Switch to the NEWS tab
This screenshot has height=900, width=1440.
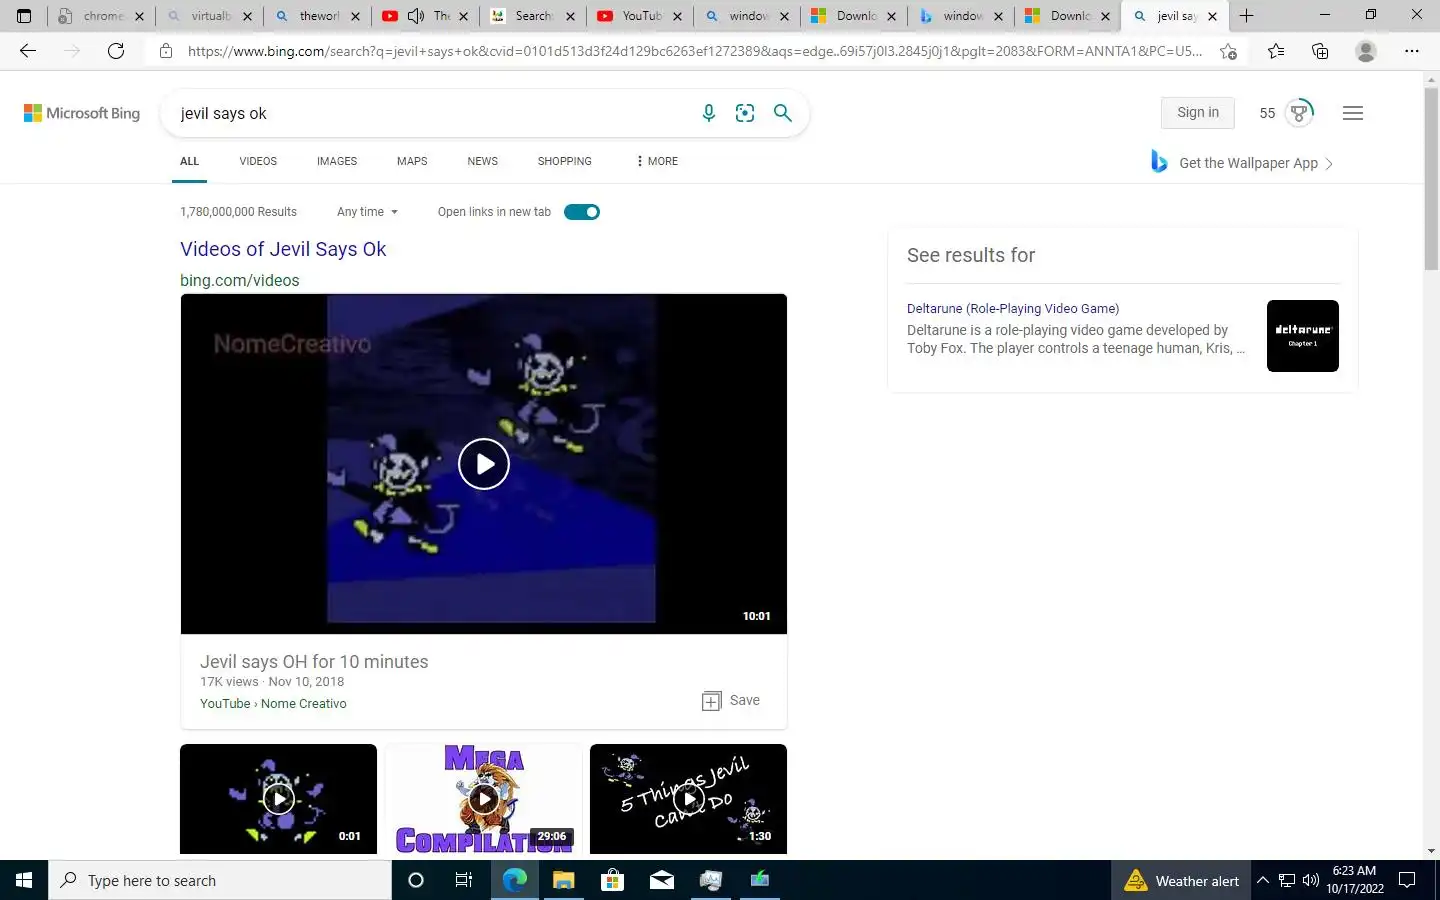pos(483,161)
